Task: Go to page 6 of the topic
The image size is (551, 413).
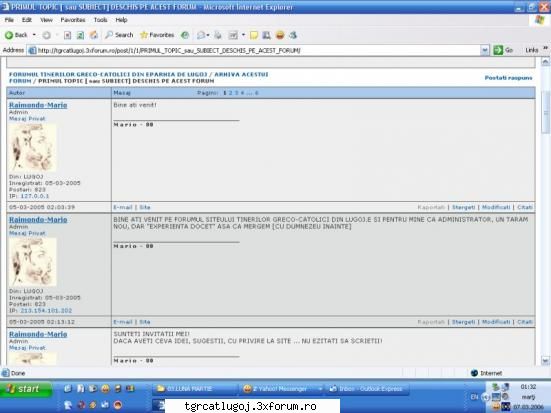Action: click(257, 93)
